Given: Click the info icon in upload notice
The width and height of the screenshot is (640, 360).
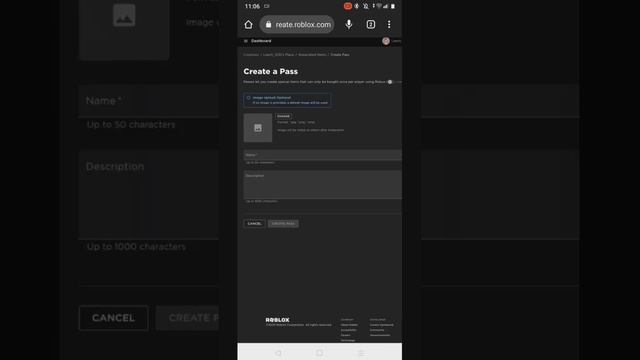Looking at the screenshot, I should [x=248, y=98].
